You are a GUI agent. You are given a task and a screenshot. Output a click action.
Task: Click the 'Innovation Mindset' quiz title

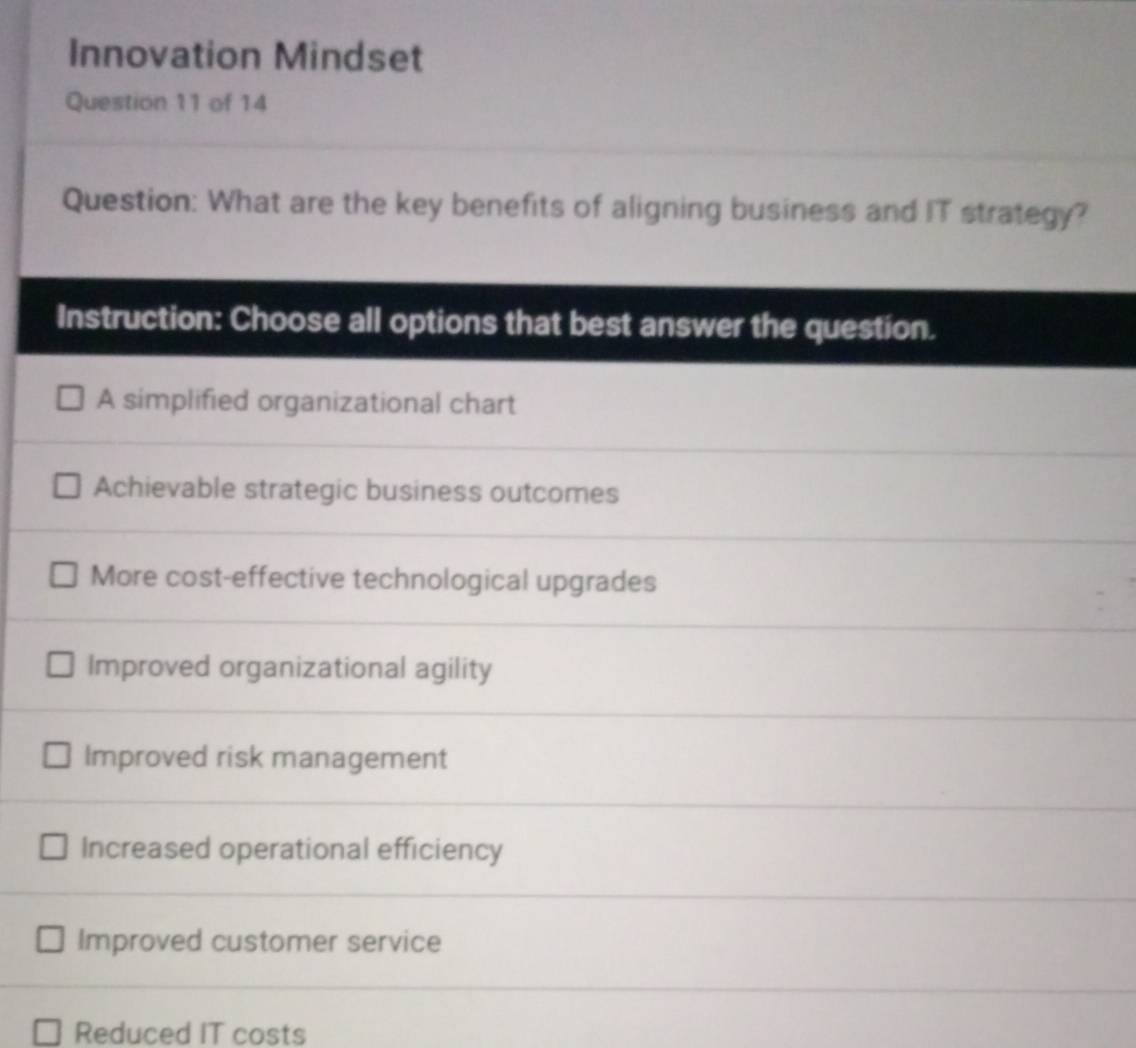(x=246, y=56)
